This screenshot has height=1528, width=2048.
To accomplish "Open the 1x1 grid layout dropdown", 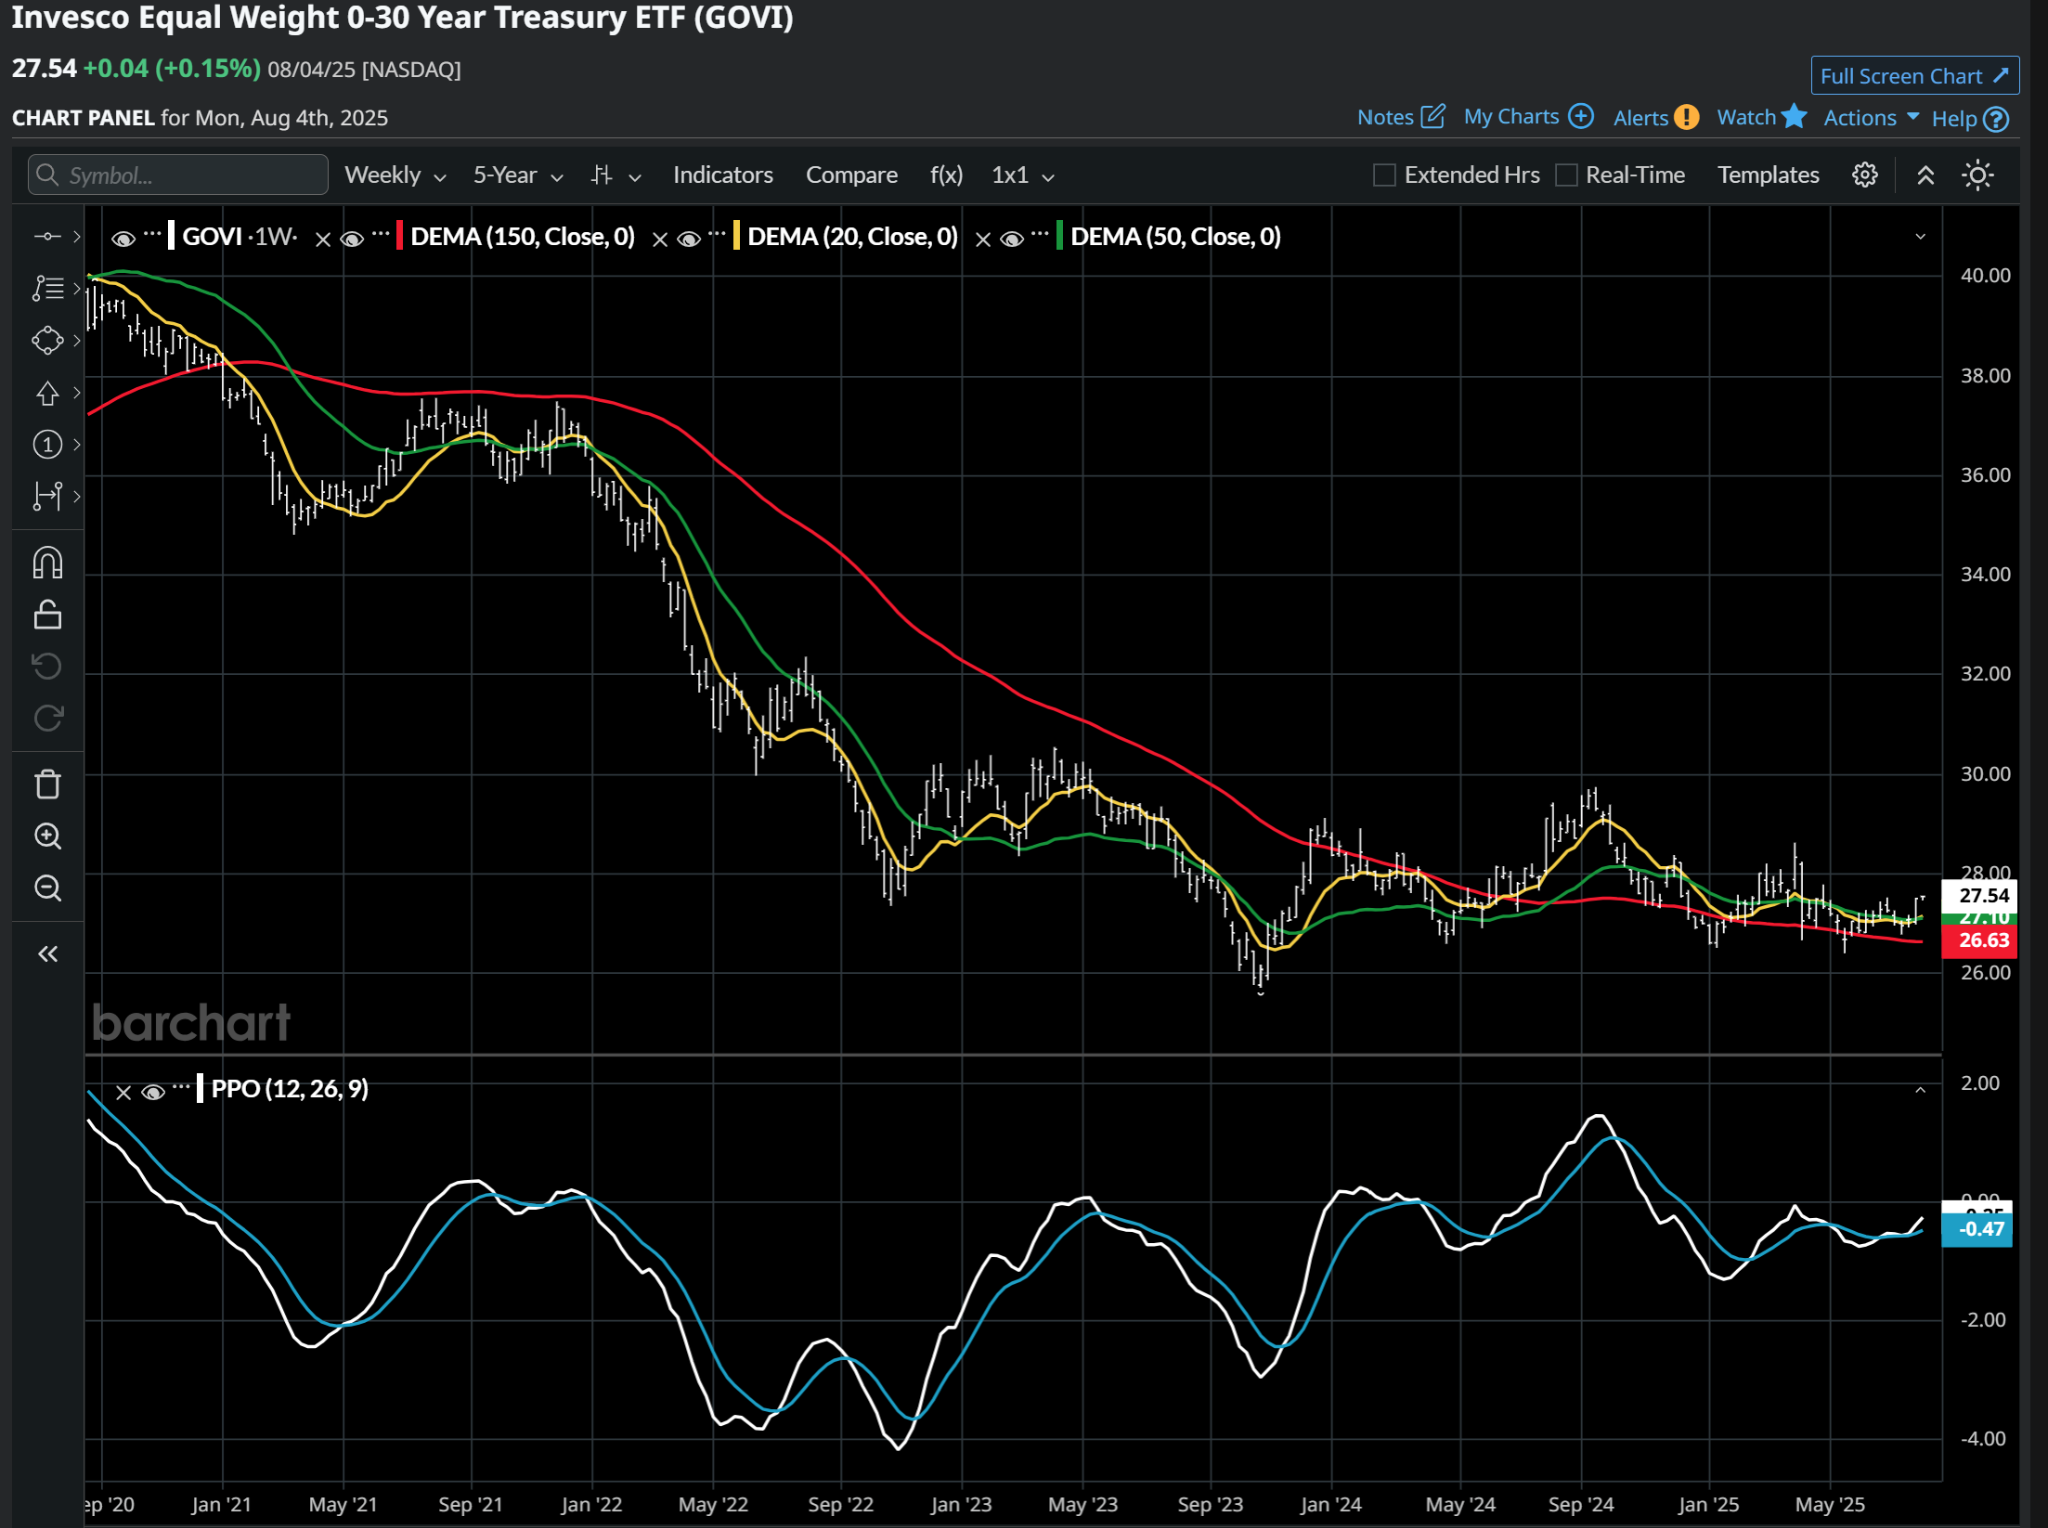I will tap(1023, 175).
